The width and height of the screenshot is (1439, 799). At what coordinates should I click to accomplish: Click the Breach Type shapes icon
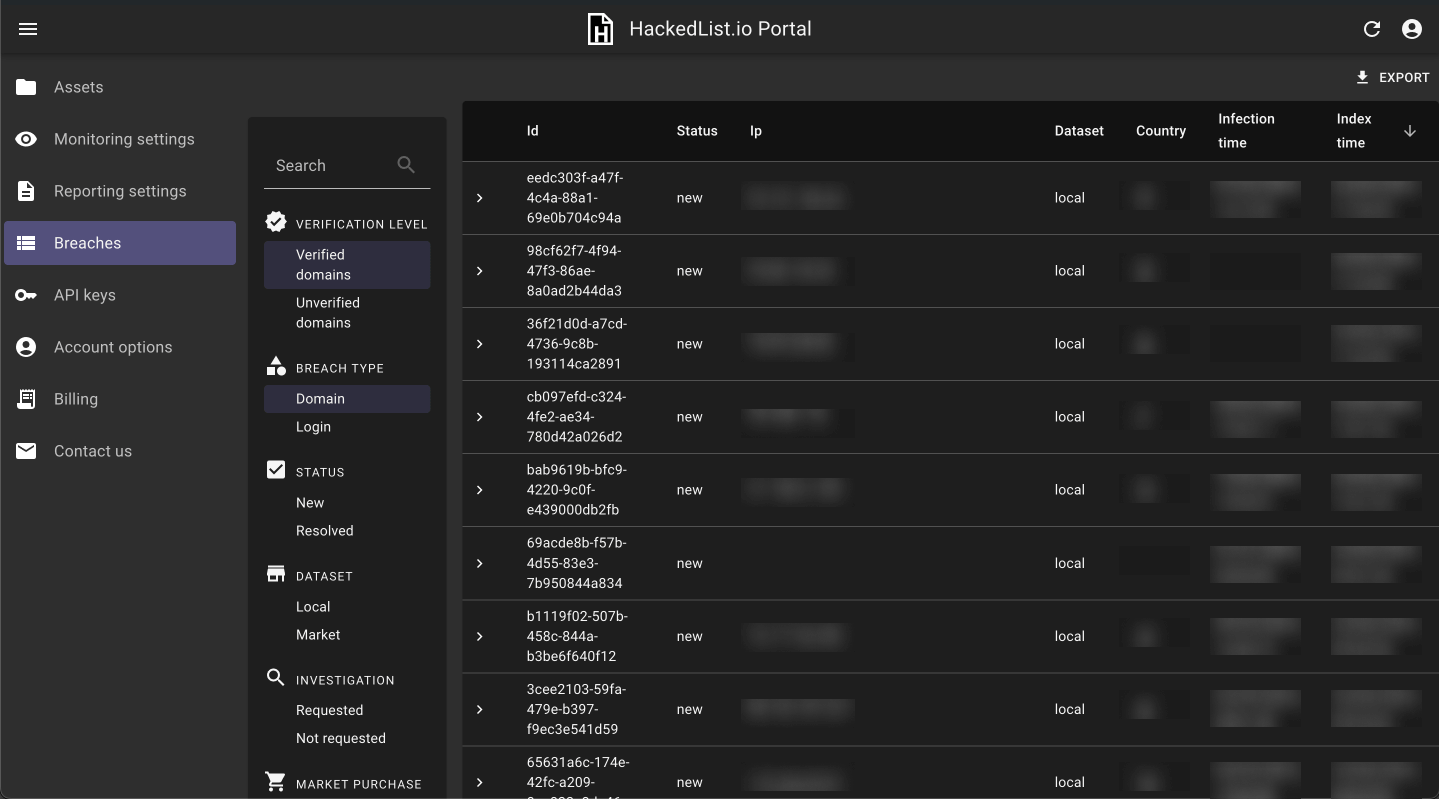(x=276, y=366)
